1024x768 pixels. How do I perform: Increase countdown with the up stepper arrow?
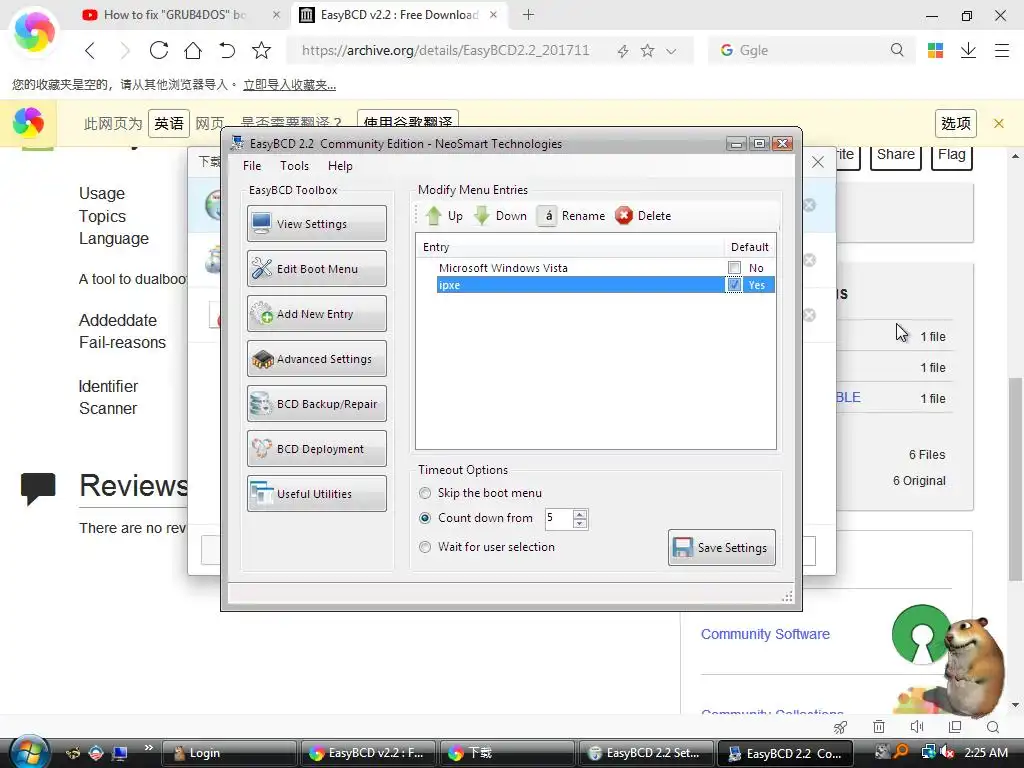(580, 514)
